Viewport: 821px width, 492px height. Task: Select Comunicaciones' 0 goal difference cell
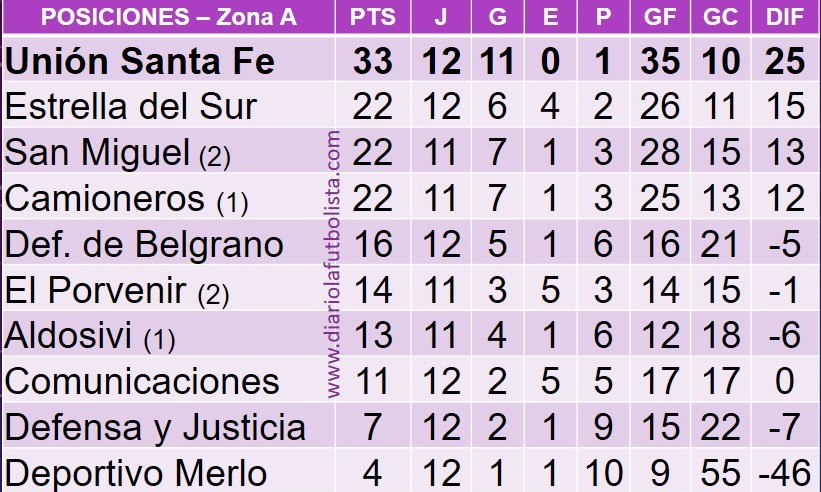pos(785,381)
